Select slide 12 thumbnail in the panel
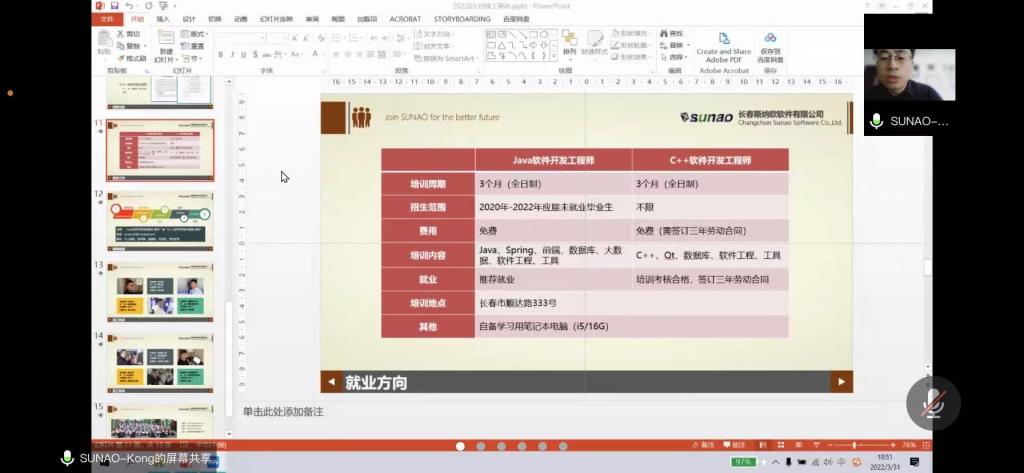The image size is (1024, 473). pyautogui.click(x=160, y=221)
